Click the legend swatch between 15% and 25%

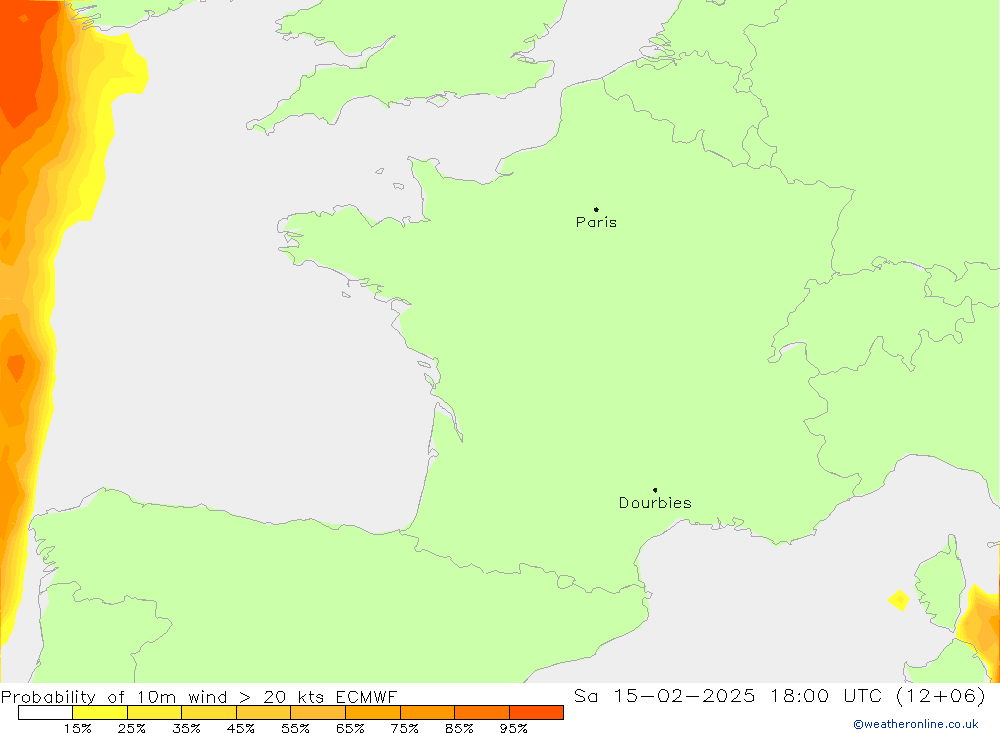tap(100, 712)
